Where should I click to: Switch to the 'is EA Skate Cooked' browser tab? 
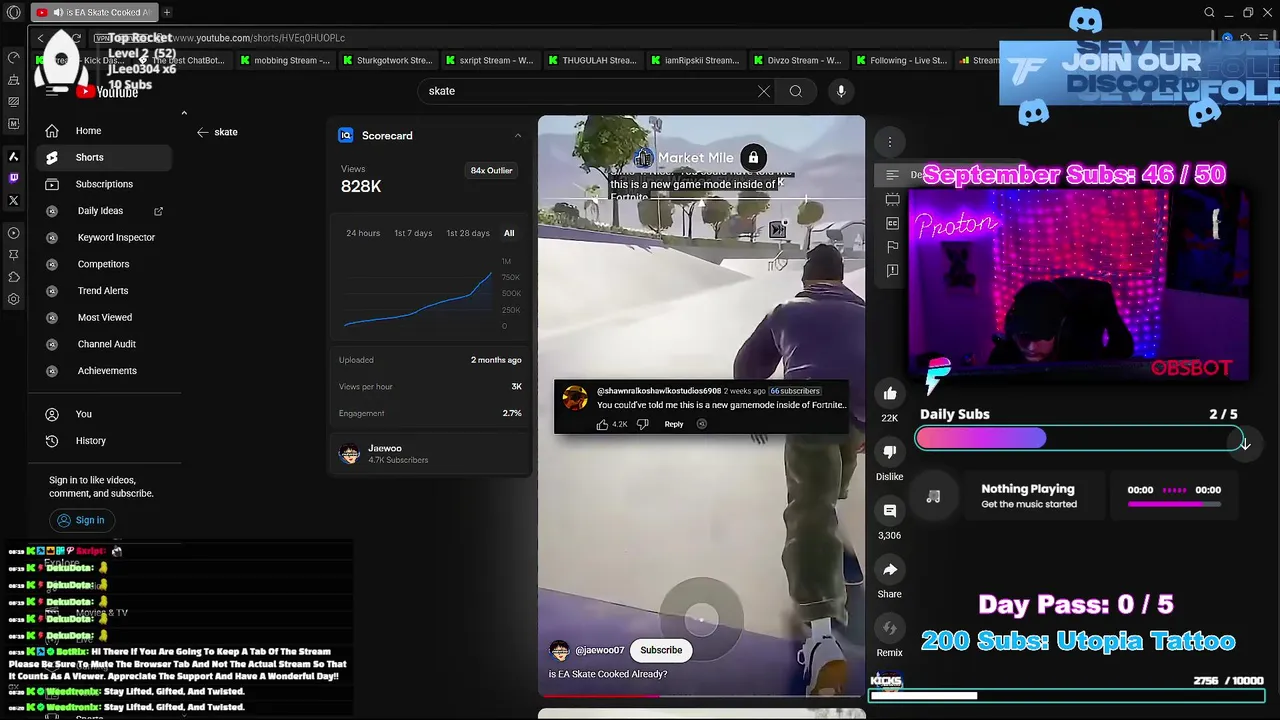pos(93,12)
